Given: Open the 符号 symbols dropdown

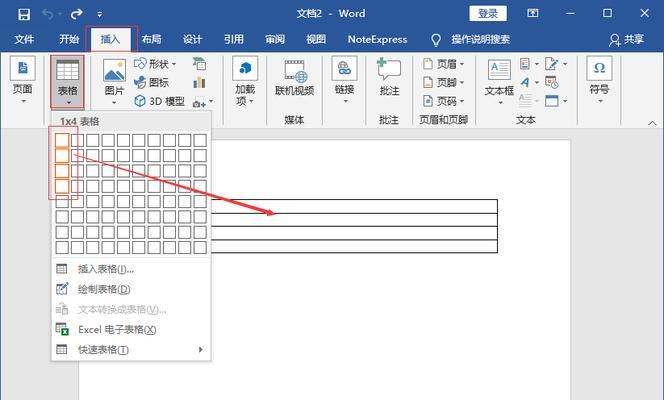Looking at the screenshot, I should pyautogui.click(x=599, y=80).
